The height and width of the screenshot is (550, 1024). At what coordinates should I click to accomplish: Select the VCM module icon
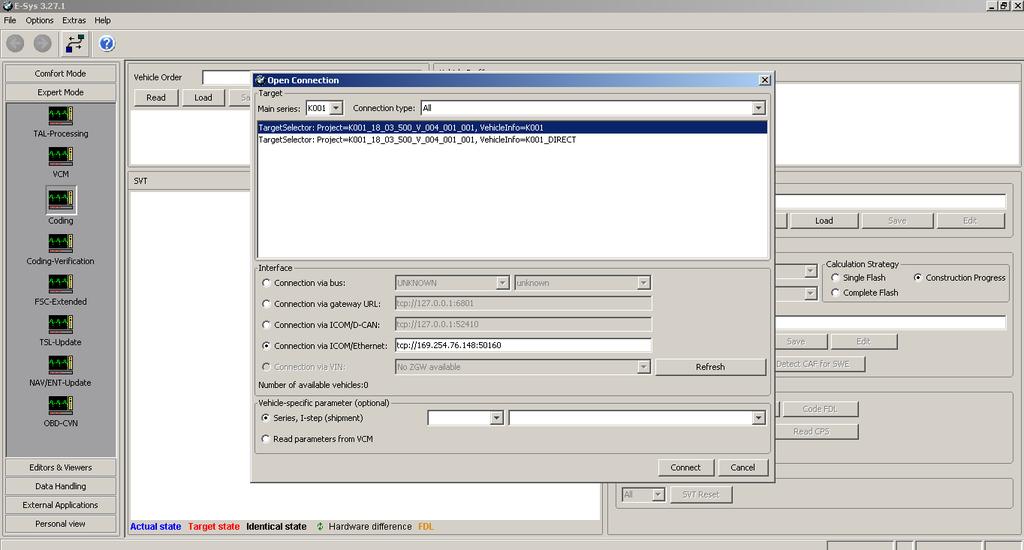click(x=60, y=157)
